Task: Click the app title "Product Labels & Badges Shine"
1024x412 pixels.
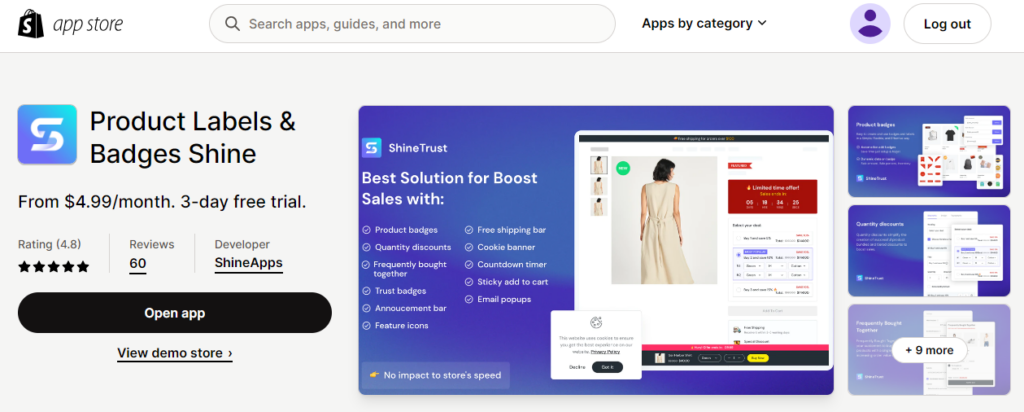Action: pos(193,138)
